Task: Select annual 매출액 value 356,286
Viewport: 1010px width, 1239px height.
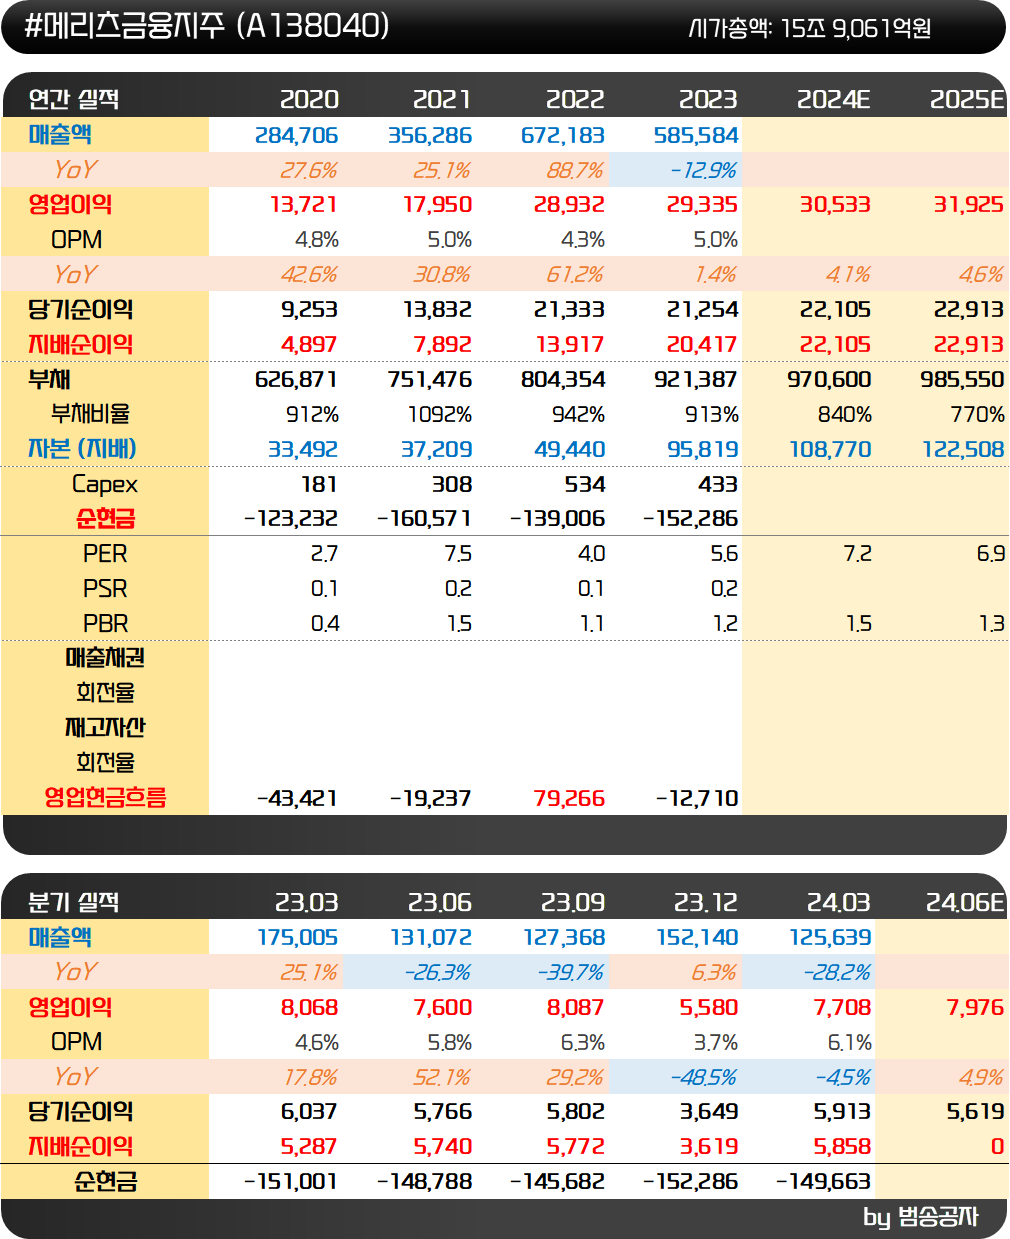Action: click(430, 135)
